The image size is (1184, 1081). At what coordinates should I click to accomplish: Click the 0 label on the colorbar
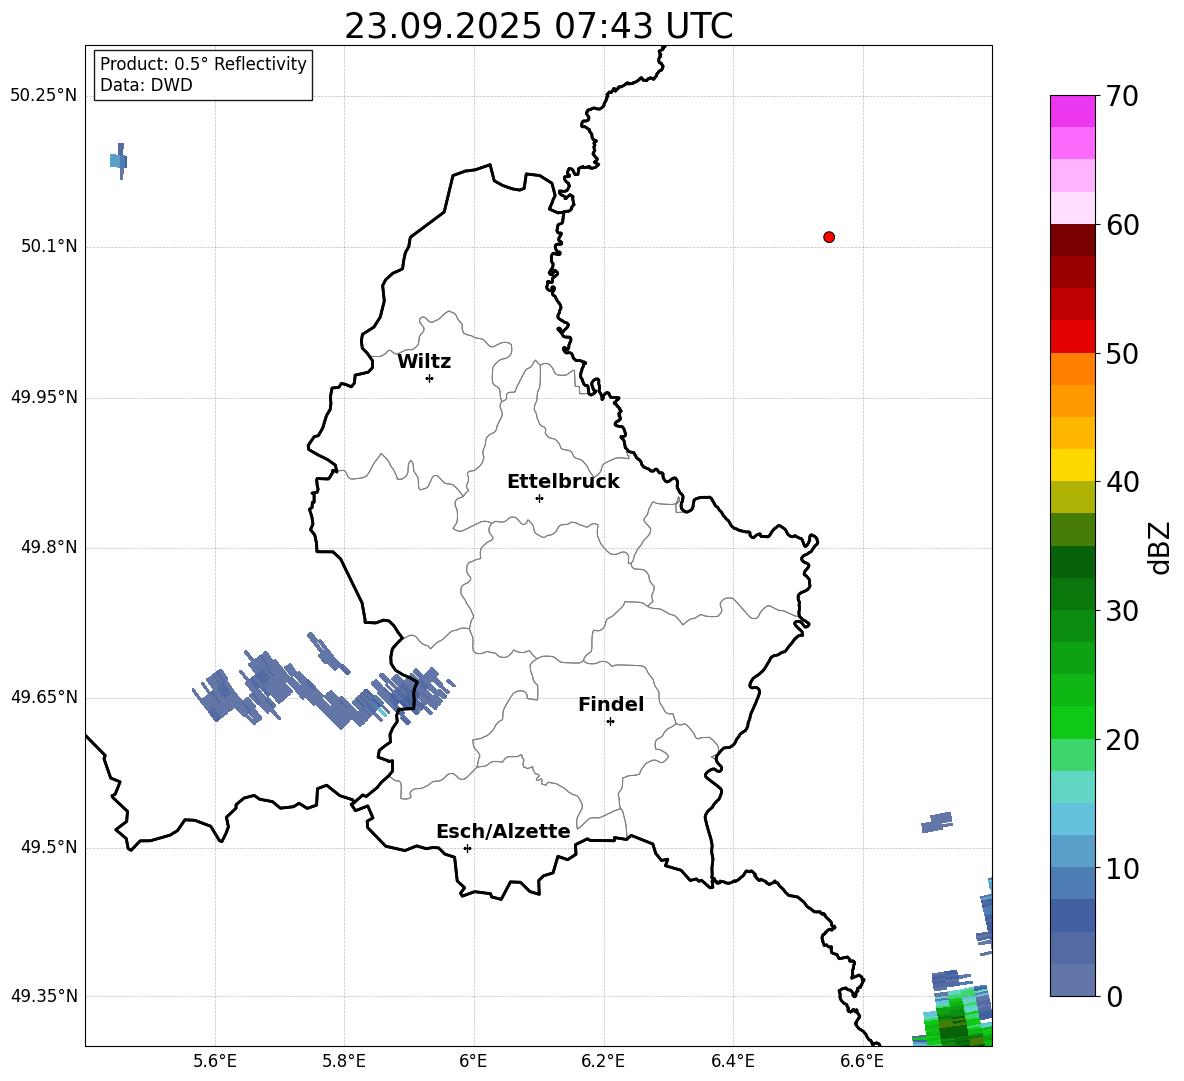pos(1113,997)
